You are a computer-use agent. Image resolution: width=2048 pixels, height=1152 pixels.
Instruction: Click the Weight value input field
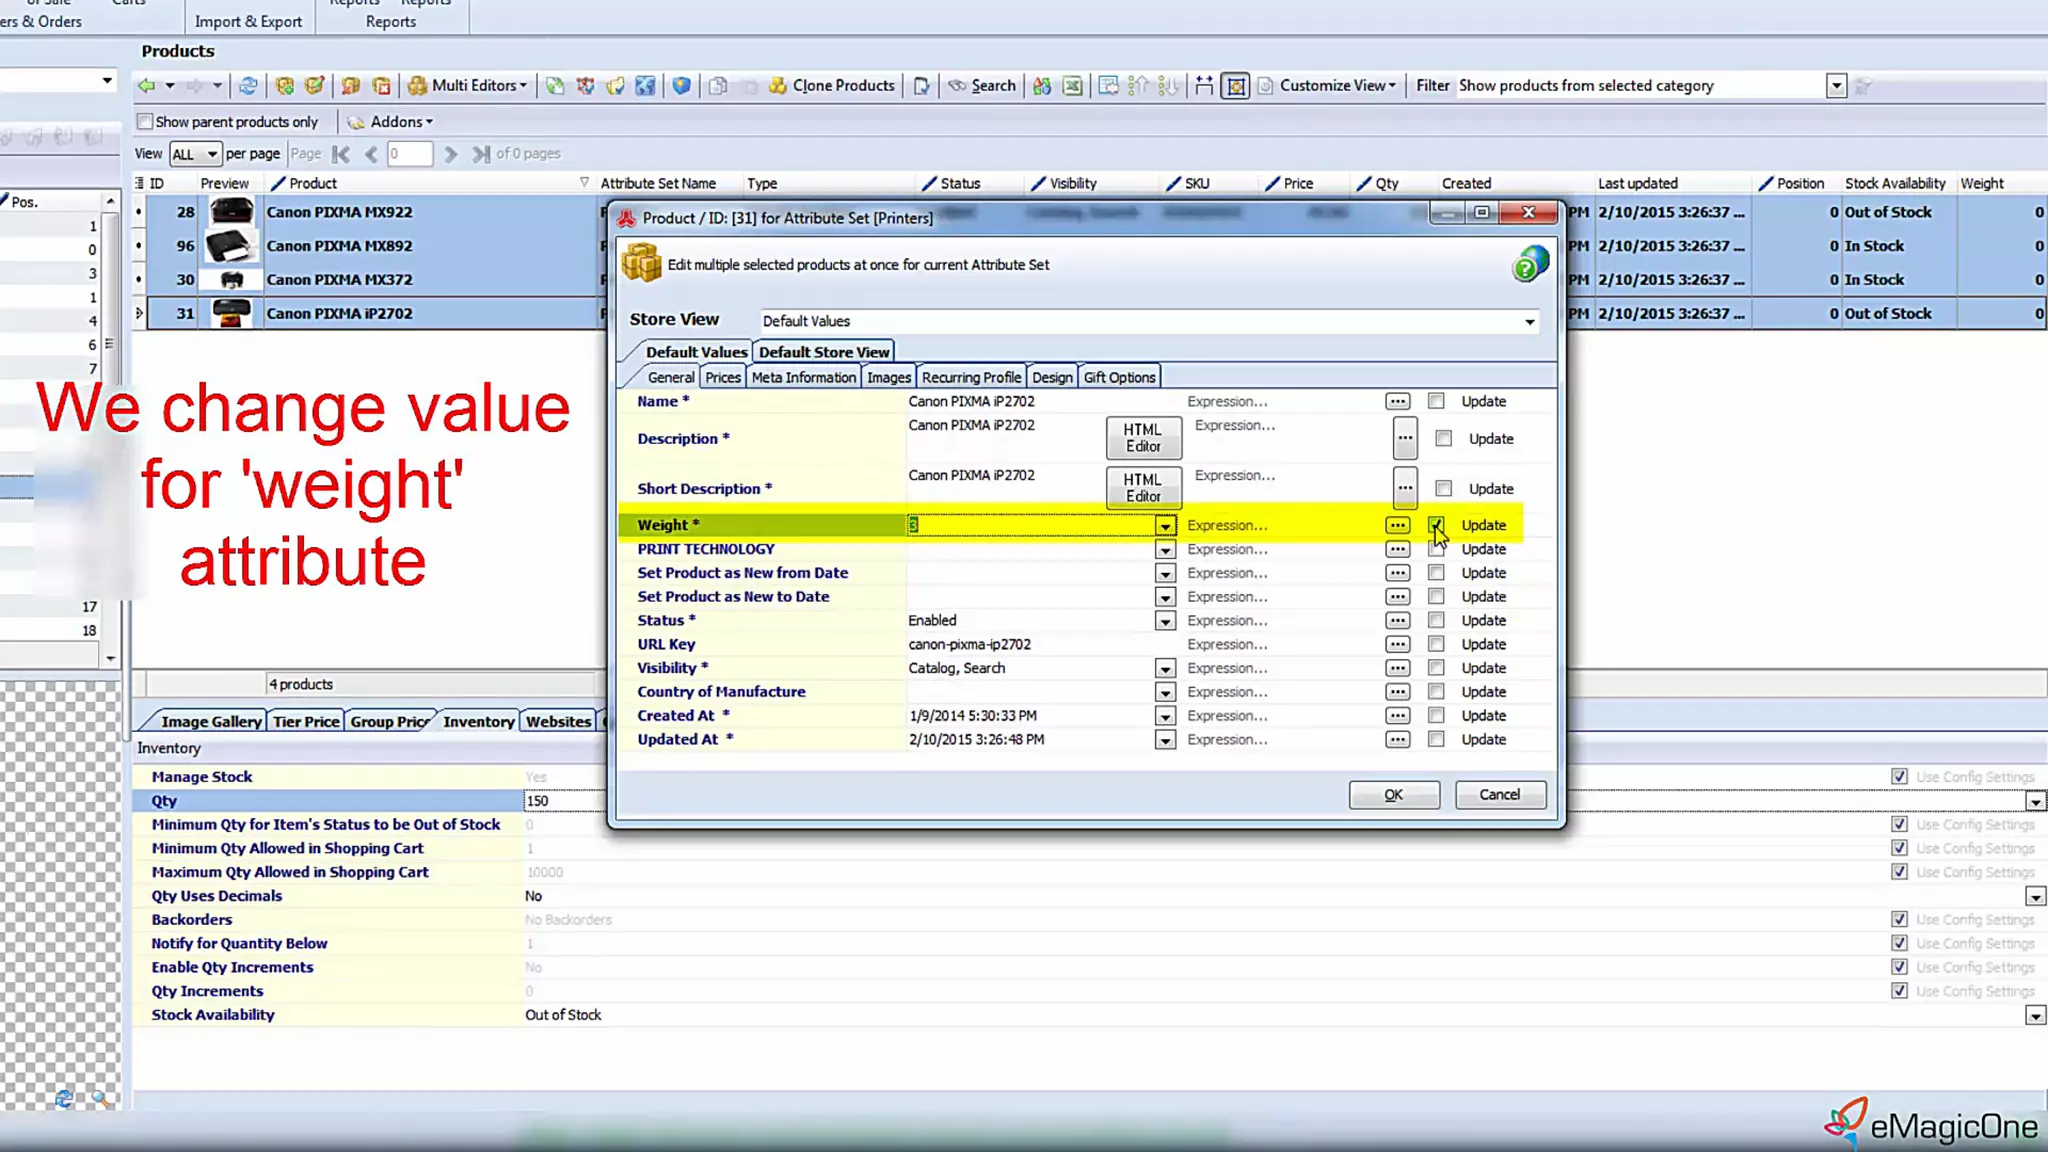click(x=1030, y=525)
